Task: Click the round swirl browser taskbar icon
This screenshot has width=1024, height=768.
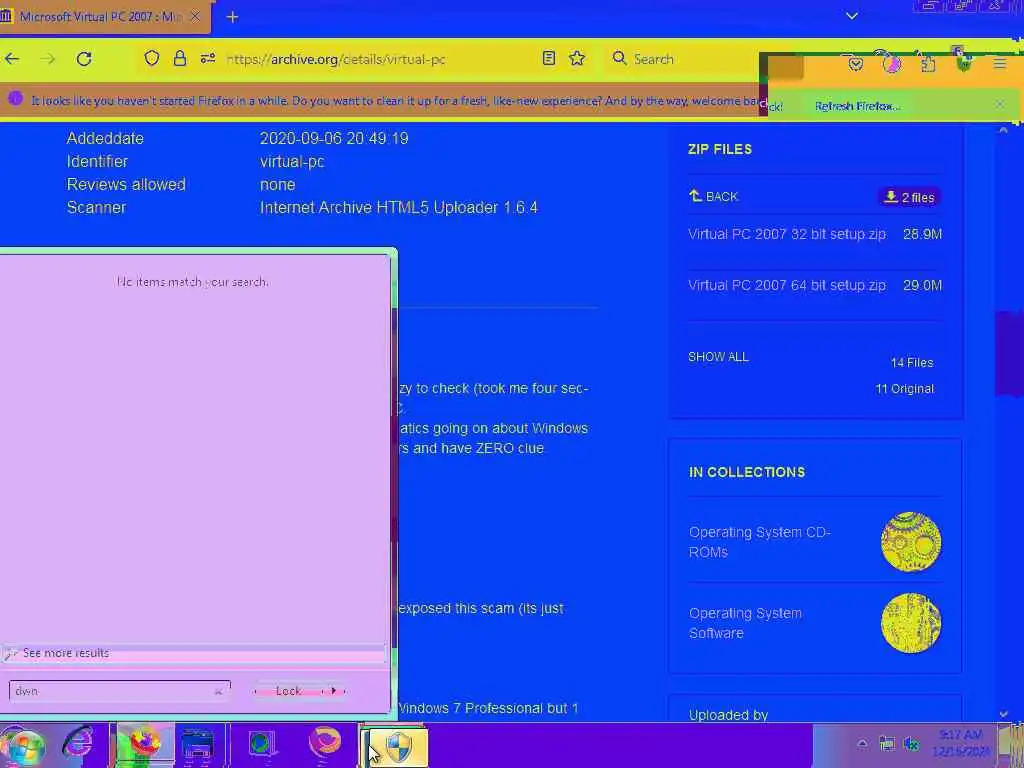Action: click(x=325, y=743)
